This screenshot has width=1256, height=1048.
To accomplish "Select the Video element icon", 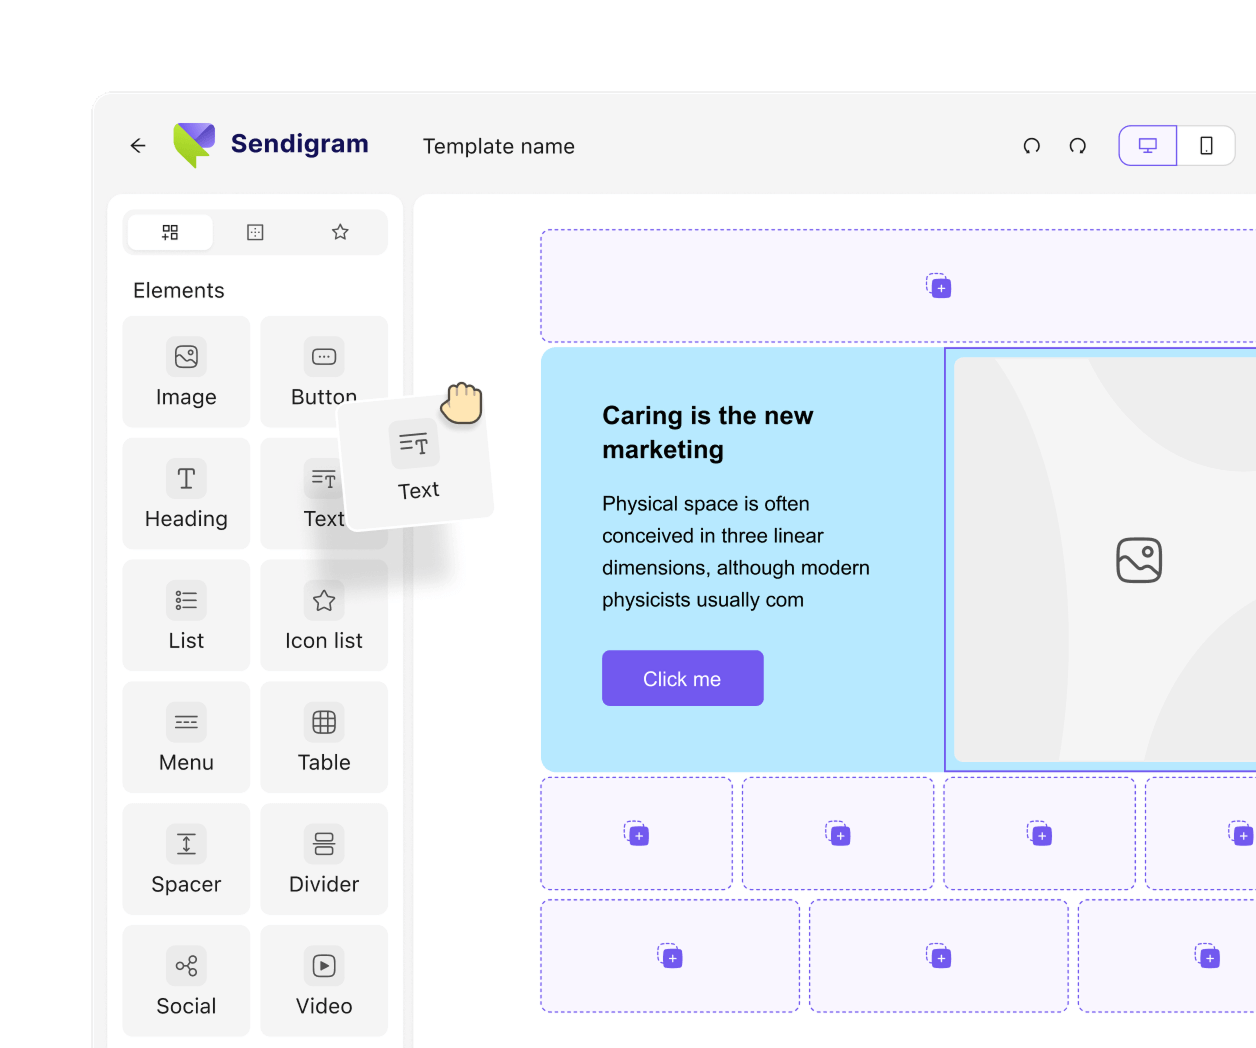I will (x=324, y=966).
